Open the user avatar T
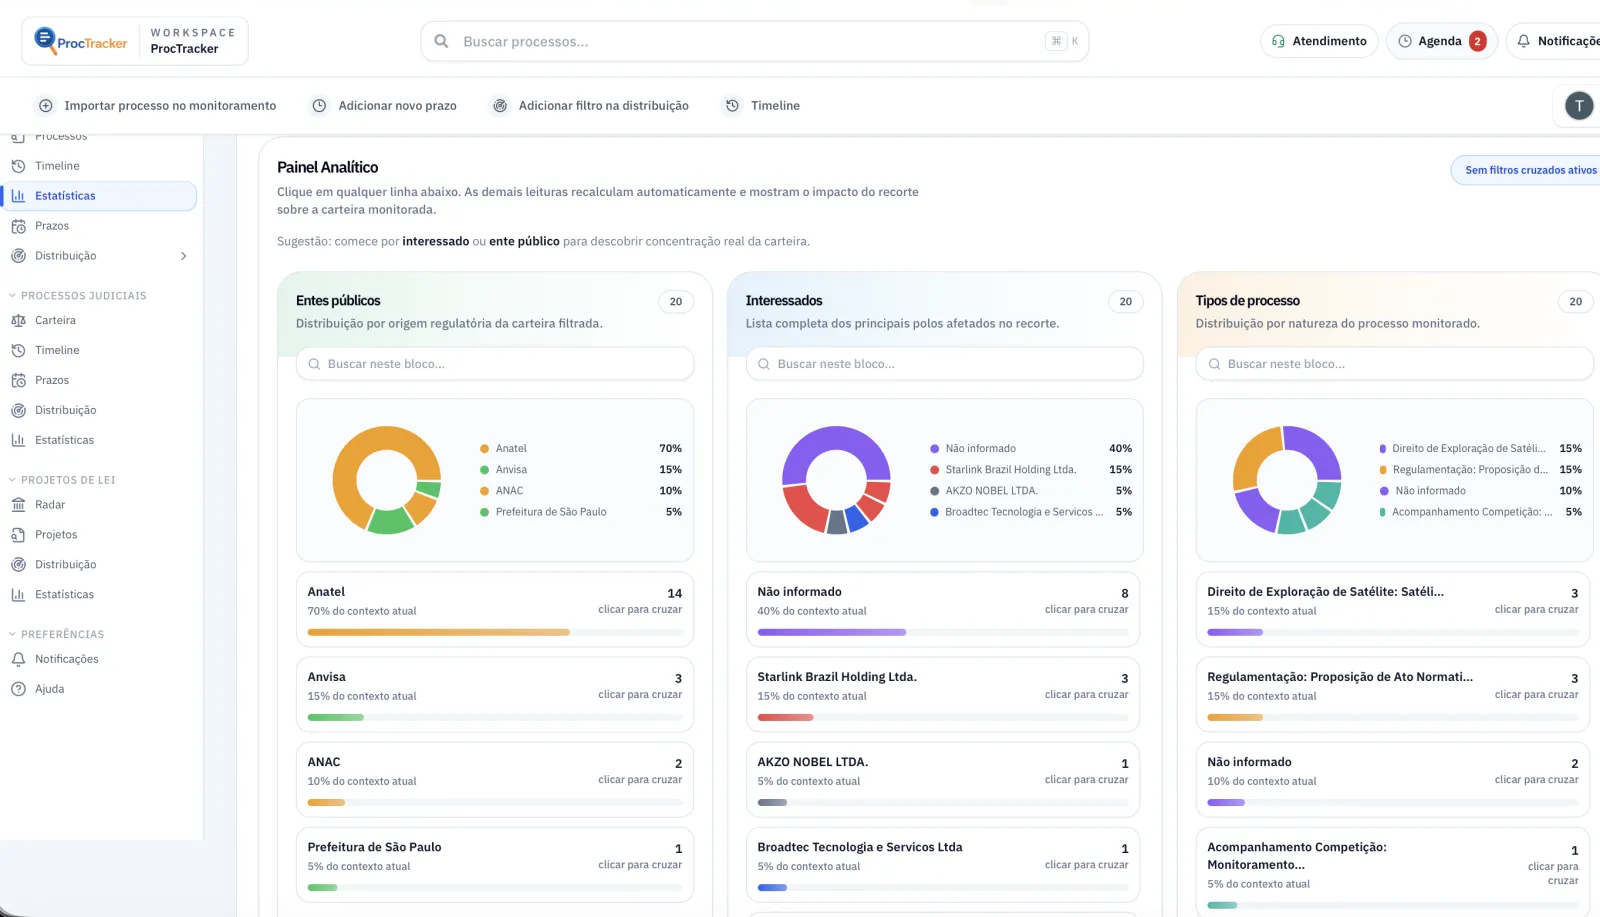1600x917 pixels. tap(1579, 106)
